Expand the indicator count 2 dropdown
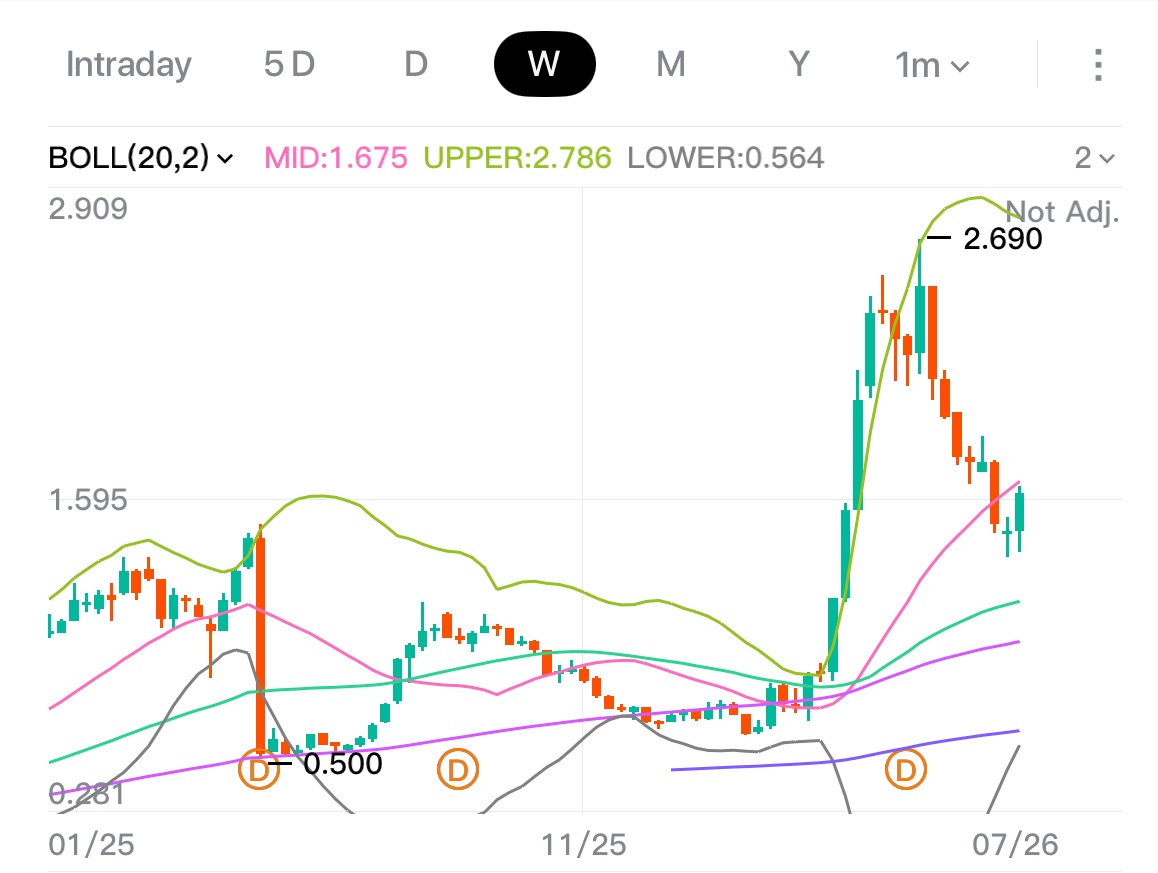The width and height of the screenshot is (1158, 873). pos(1094,157)
